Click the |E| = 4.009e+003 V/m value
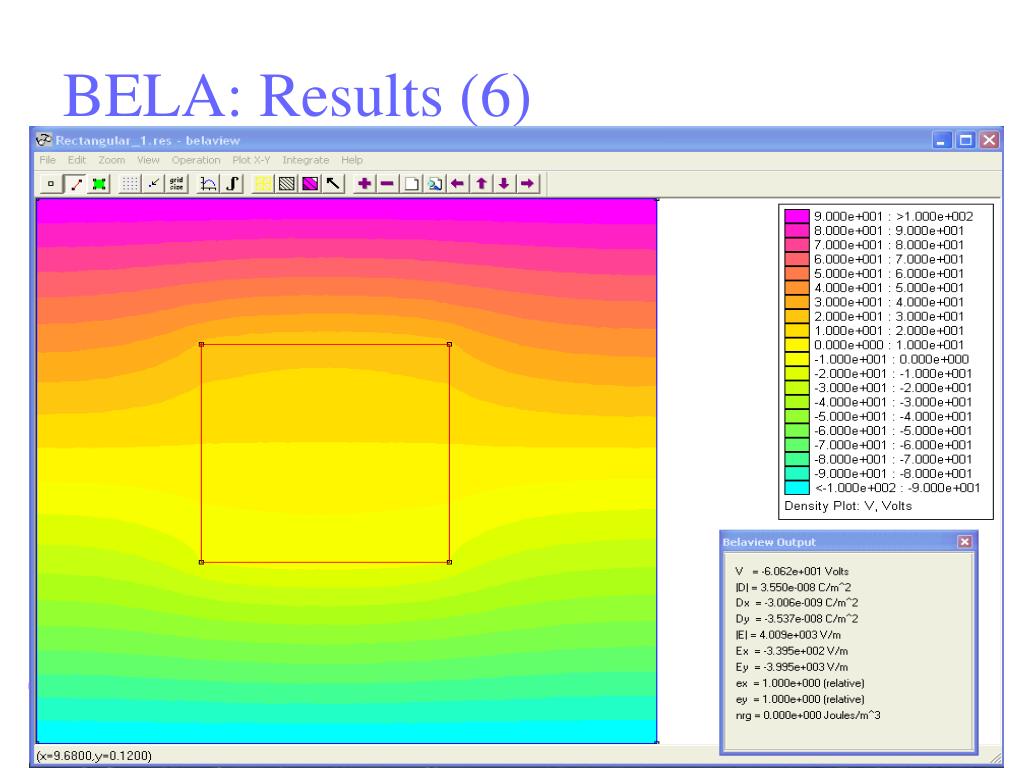1024x768 pixels. pos(788,635)
